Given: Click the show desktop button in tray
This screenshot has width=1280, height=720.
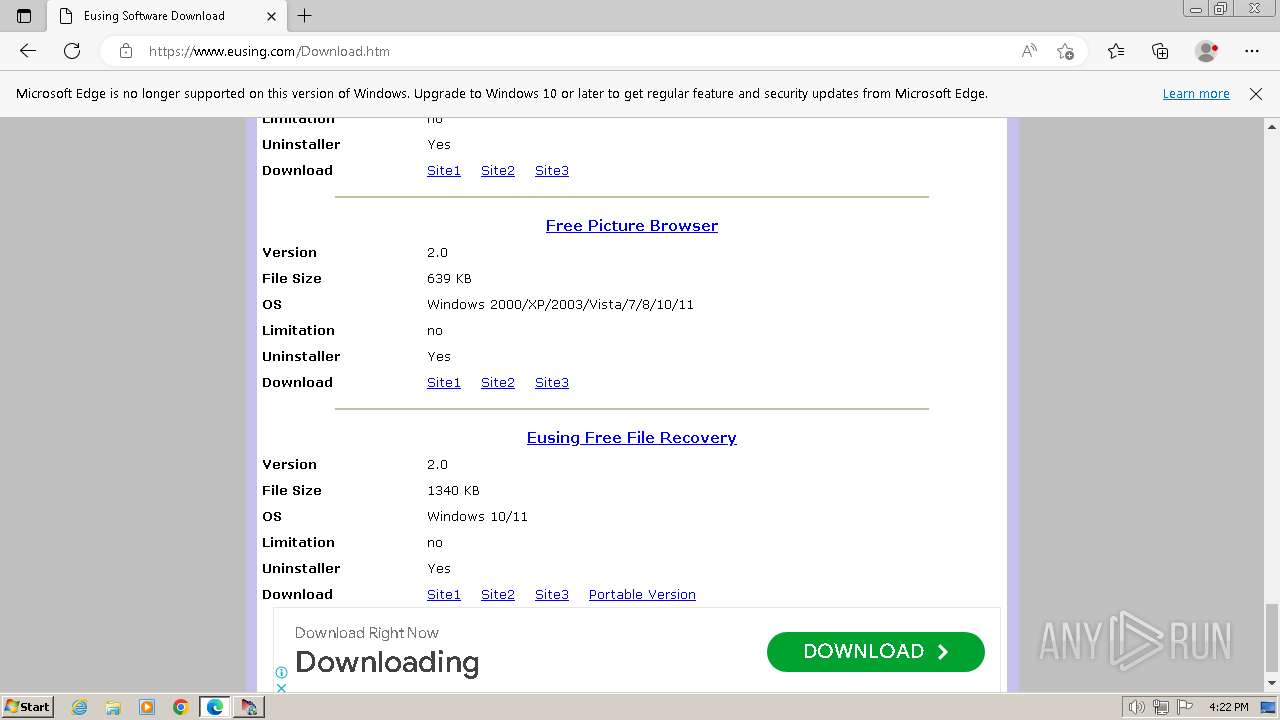Looking at the screenshot, I should [x=1268, y=707].
